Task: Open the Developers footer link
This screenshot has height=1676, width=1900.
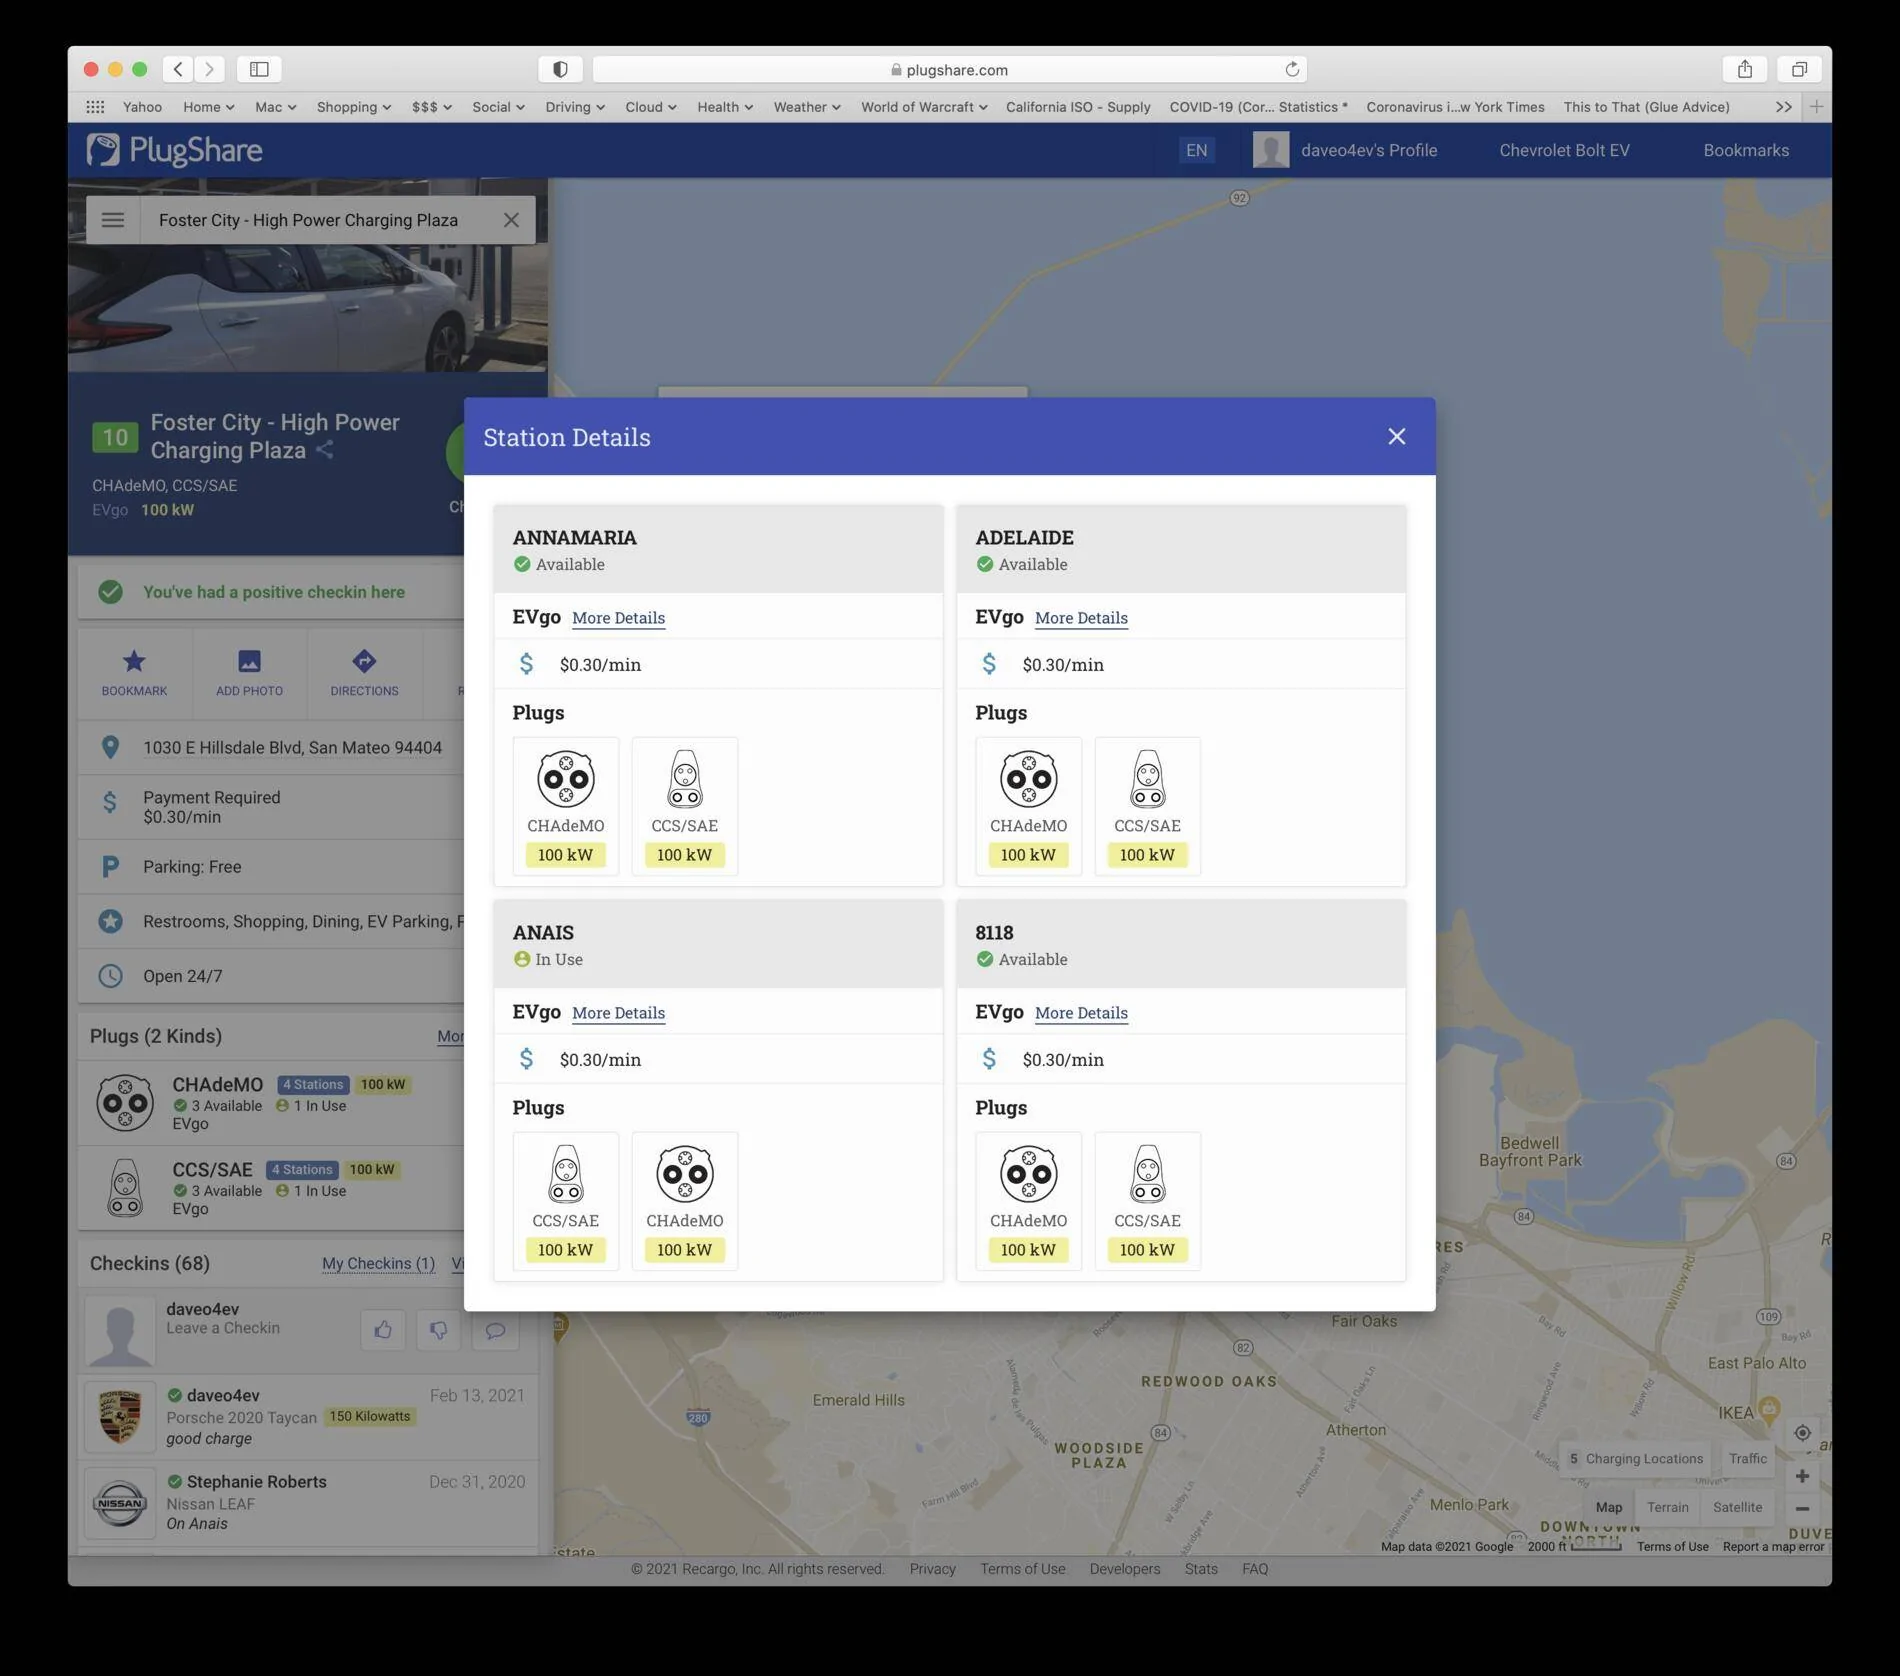Action: tap(1125, 1569)
